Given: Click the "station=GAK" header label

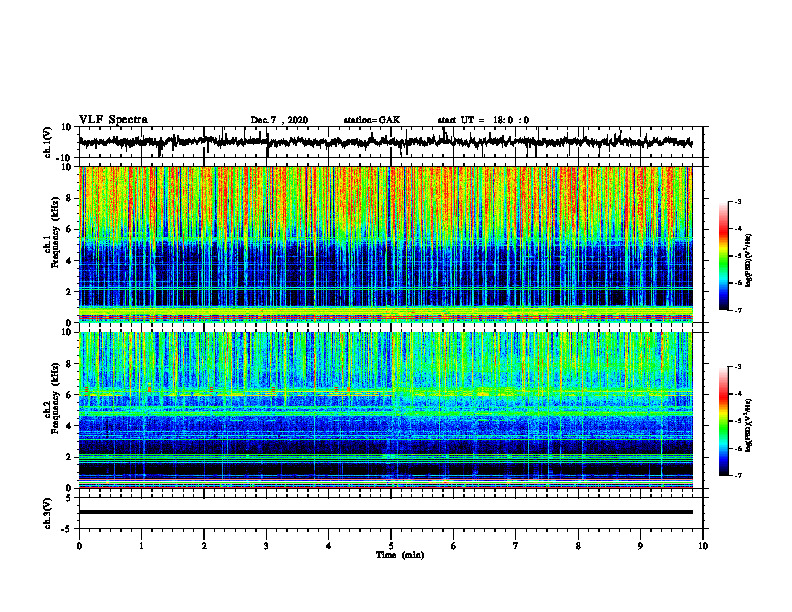Looking at the screenshot, I should 372,120.
